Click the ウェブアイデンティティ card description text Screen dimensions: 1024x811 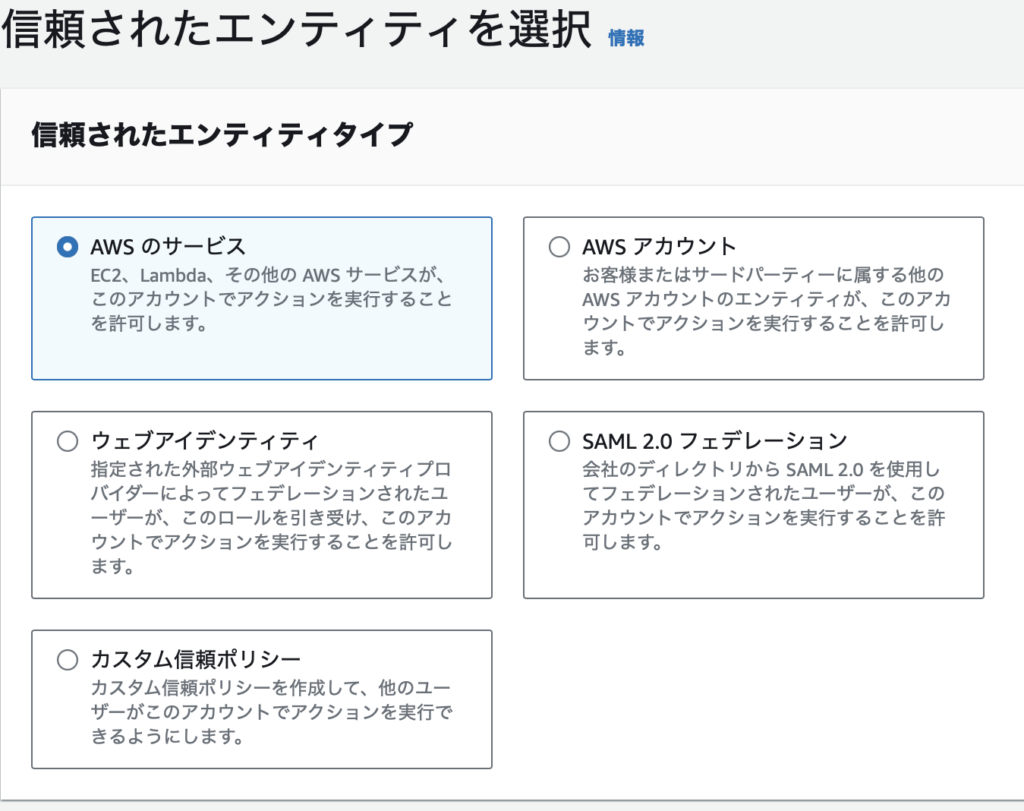(271, 517)
